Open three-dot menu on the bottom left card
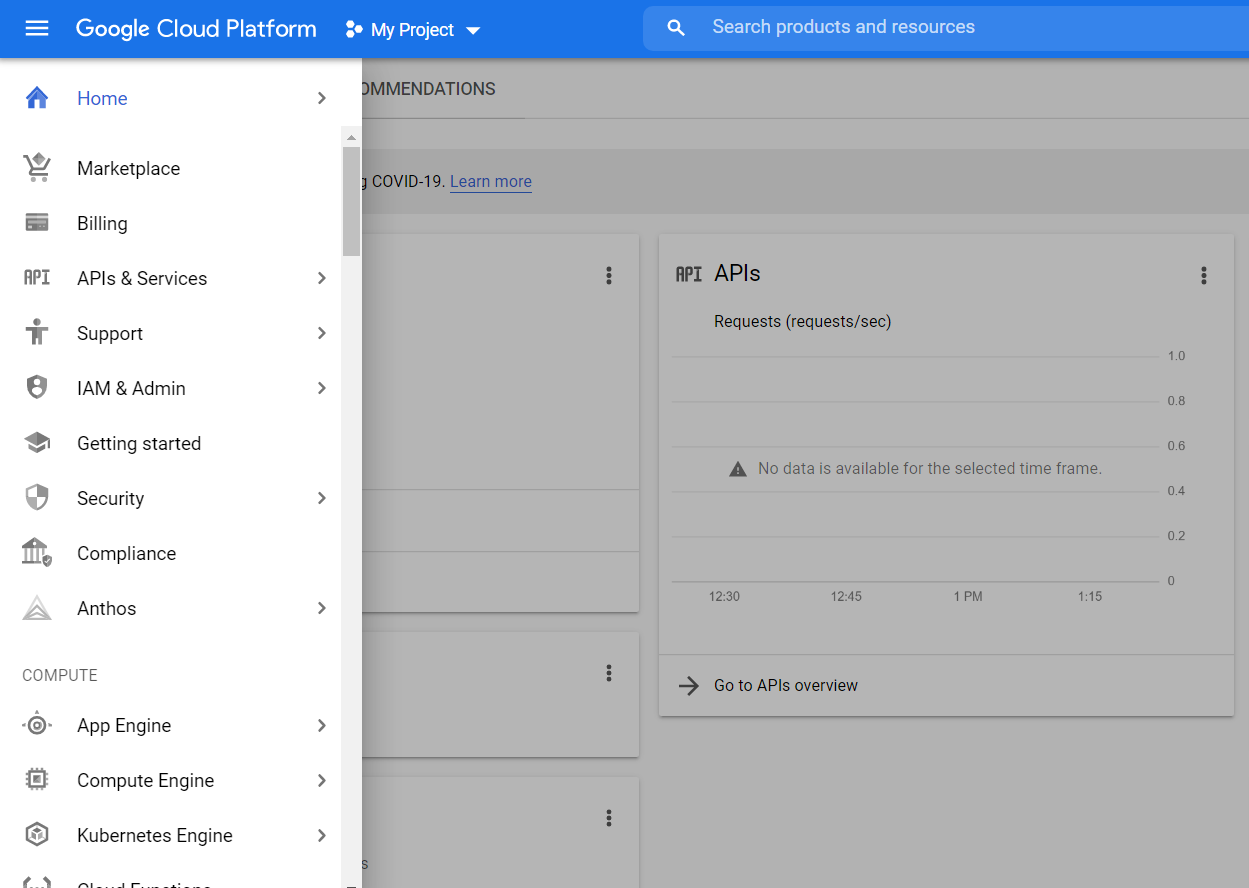 609,818
